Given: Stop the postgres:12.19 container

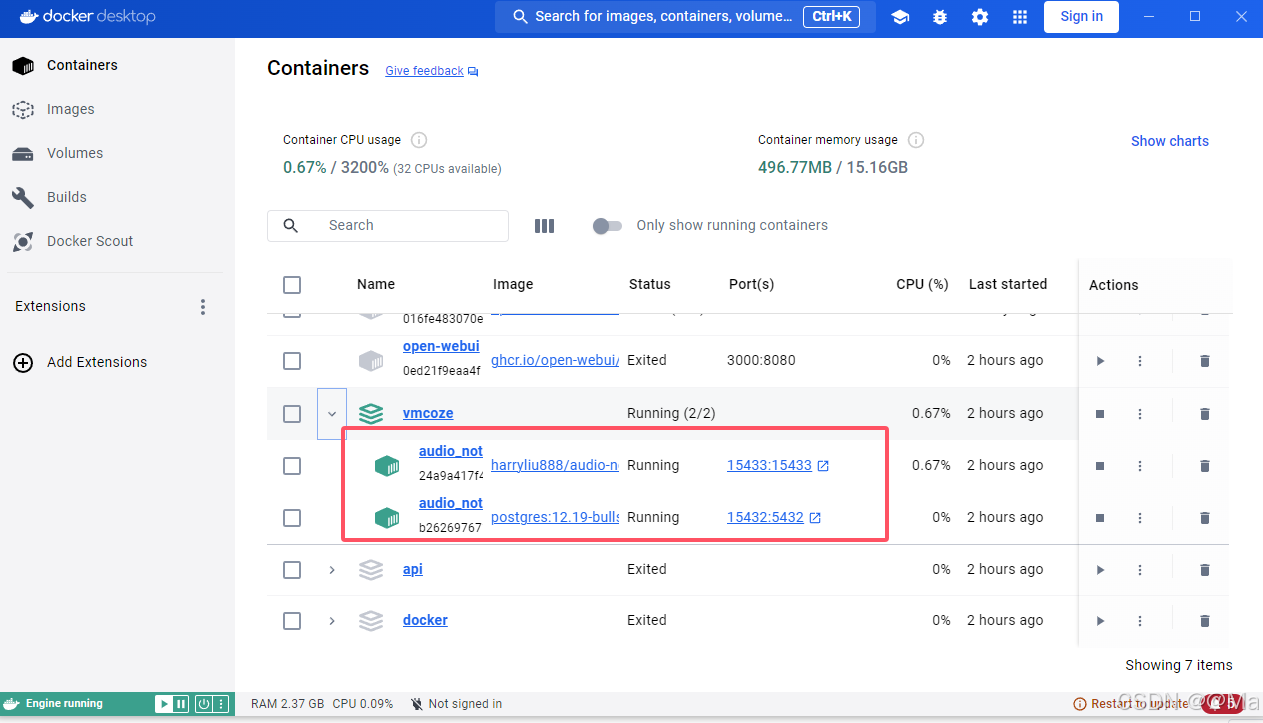Looking at the screenshot, I should pyautogui.click(x=1100, y=518).
